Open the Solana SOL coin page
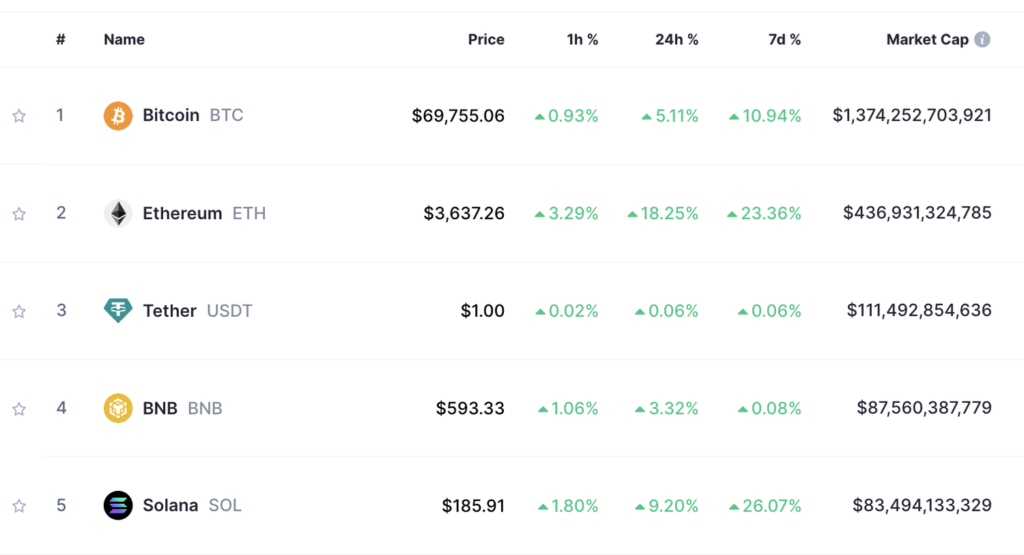The image size is (1024, 555). coord(170,506)
